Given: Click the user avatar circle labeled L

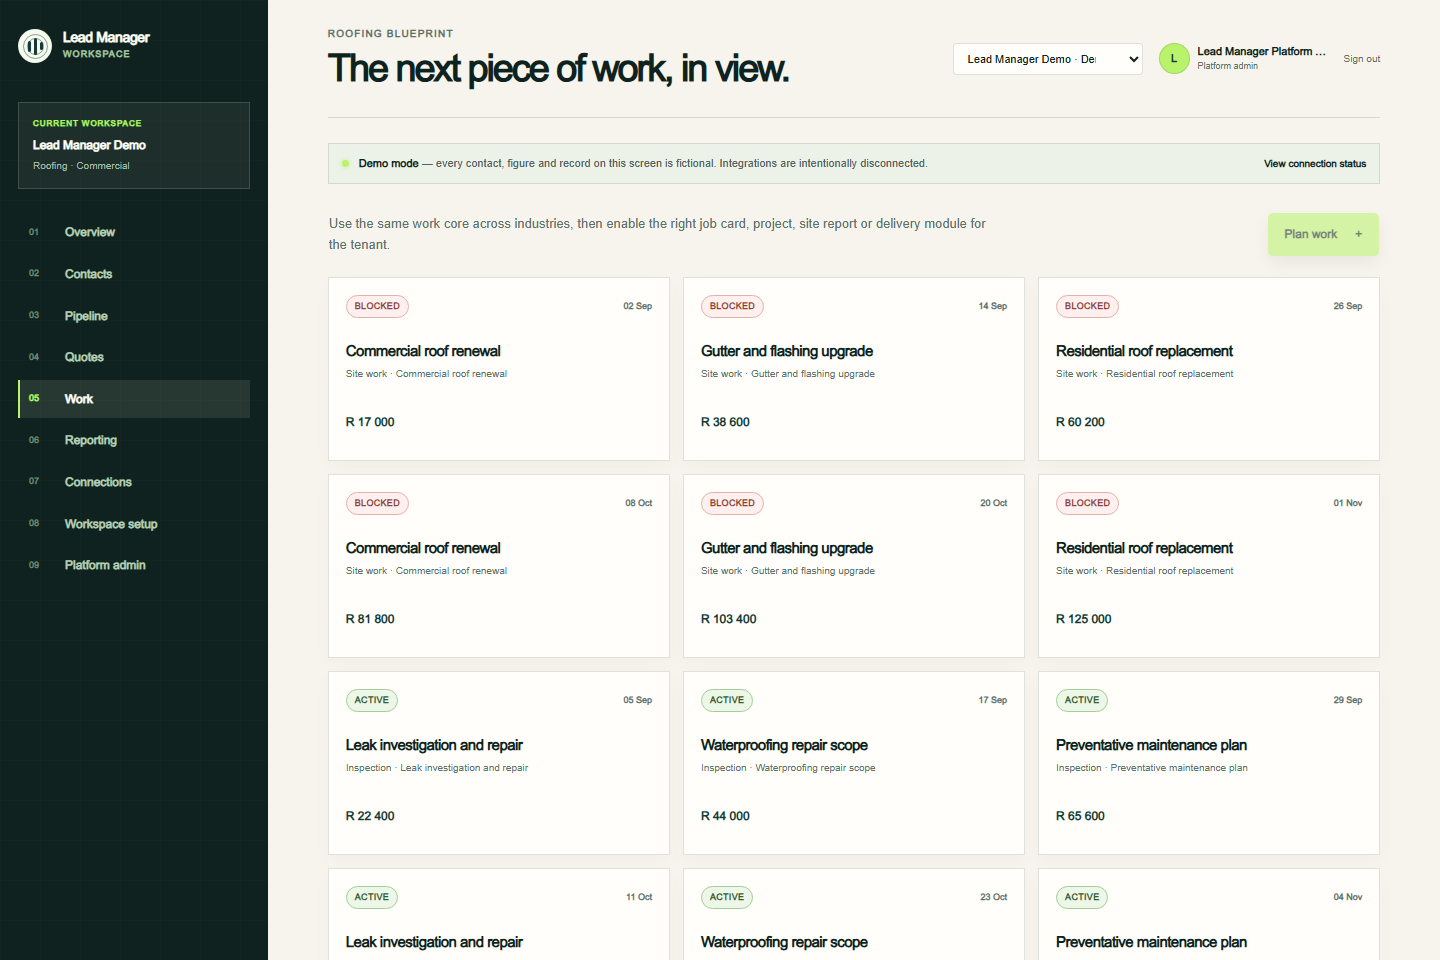Looking at the screenshot, I should (x=1174, y=59).
